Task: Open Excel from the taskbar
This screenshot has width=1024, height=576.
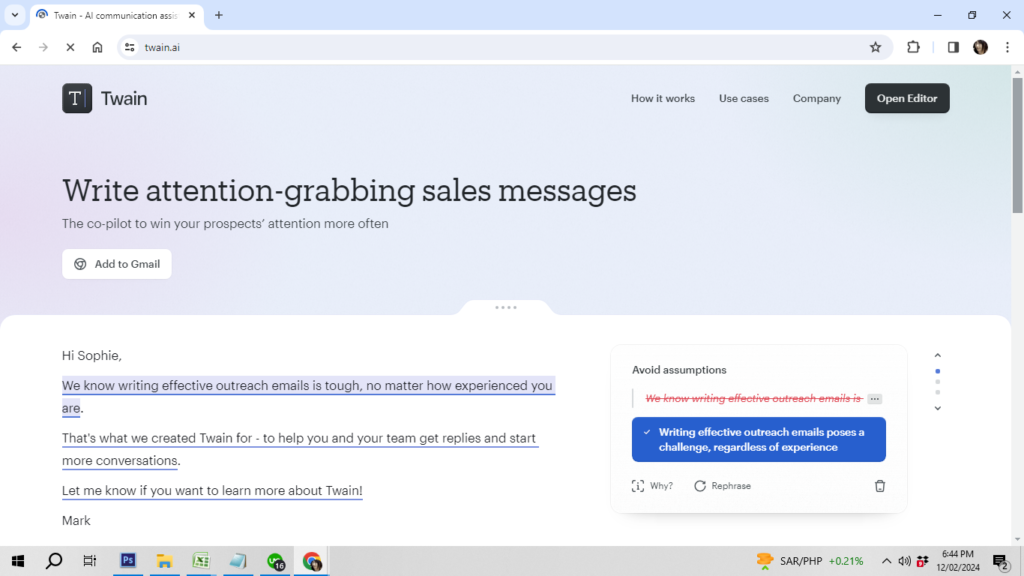Action: click(x=201, y=561)
